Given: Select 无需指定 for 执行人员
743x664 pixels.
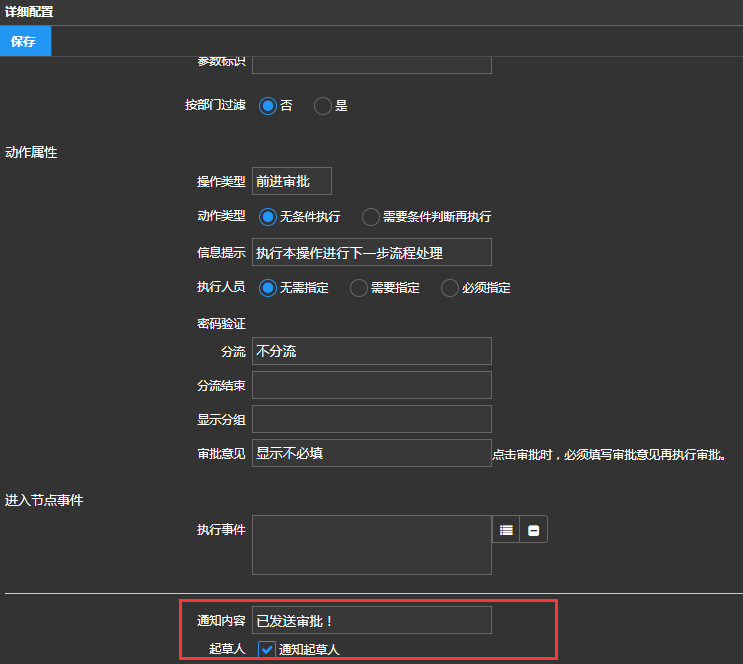Looking at the screenshot, I should tap(268, 288).
